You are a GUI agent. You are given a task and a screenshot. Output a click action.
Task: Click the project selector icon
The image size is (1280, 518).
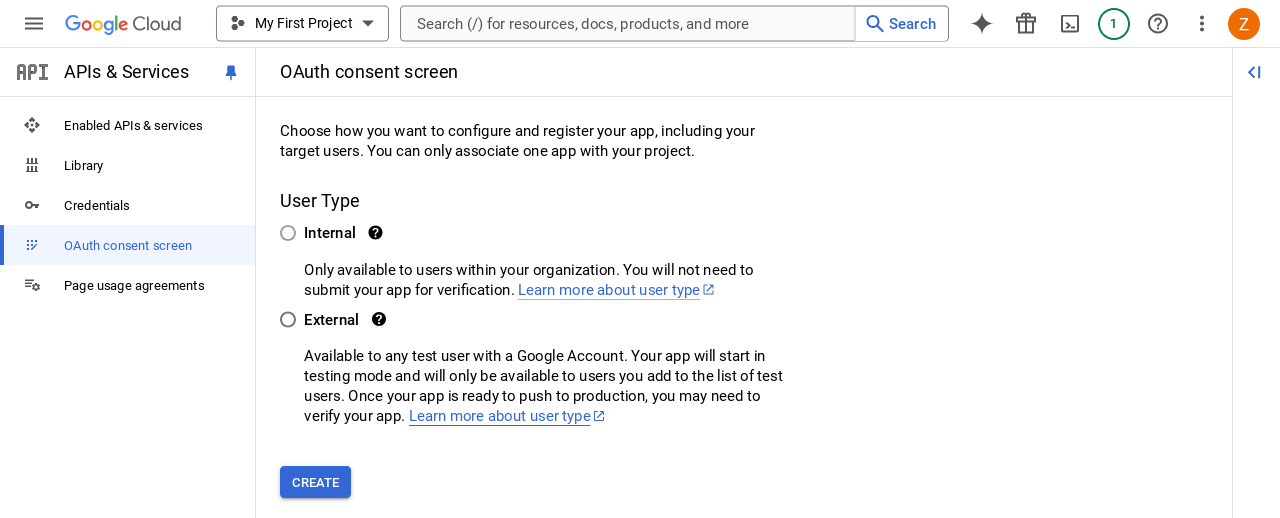click(x=237, y=23)
